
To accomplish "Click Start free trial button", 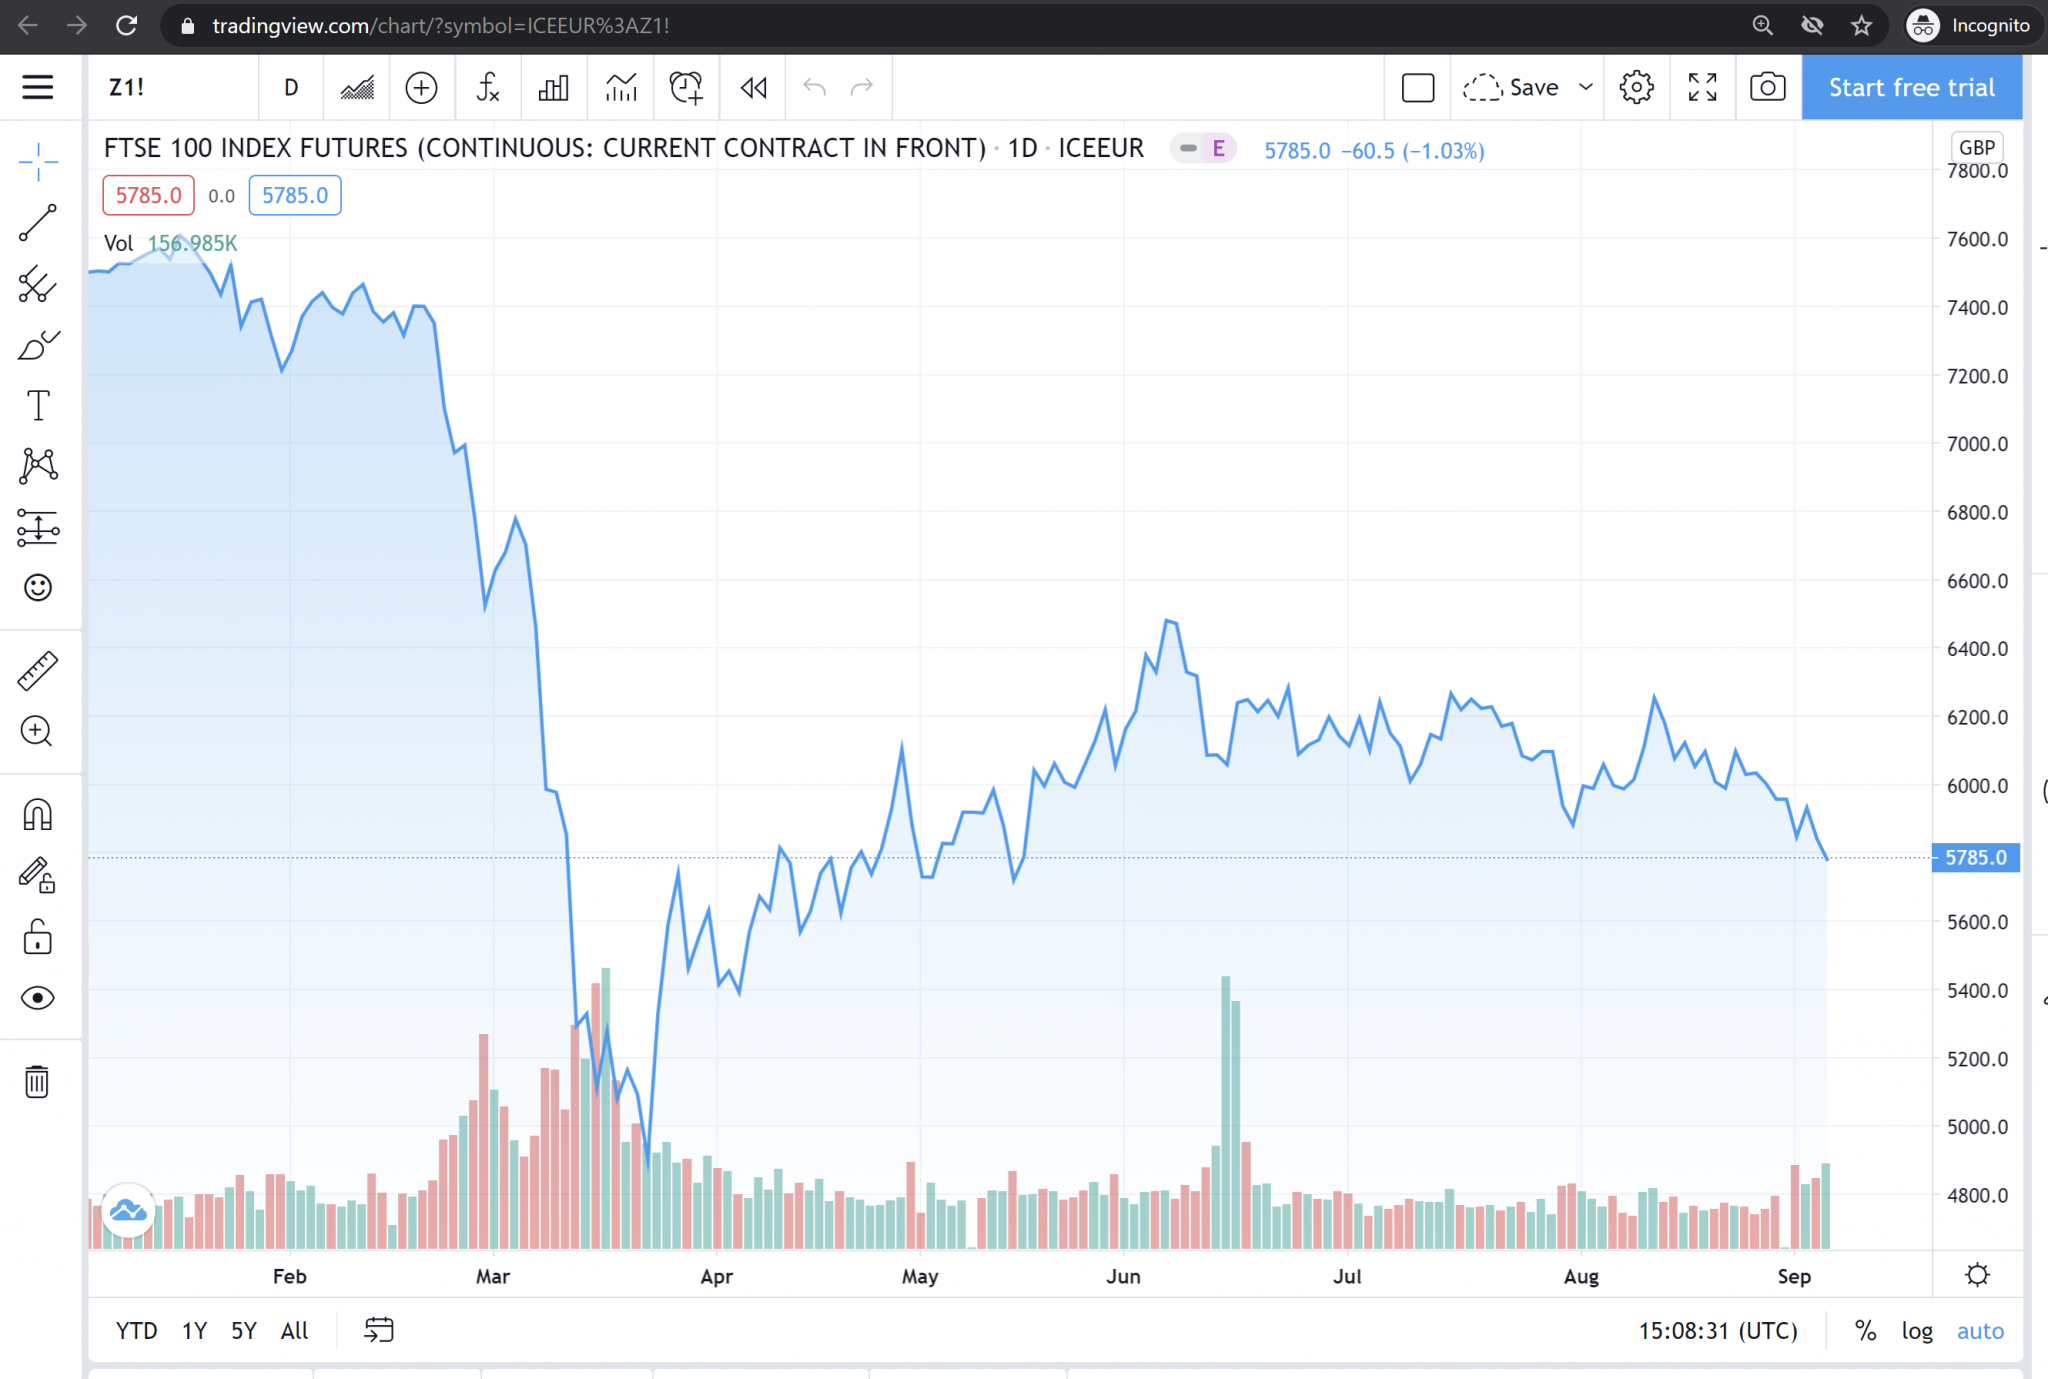I will pos(1912,87).
